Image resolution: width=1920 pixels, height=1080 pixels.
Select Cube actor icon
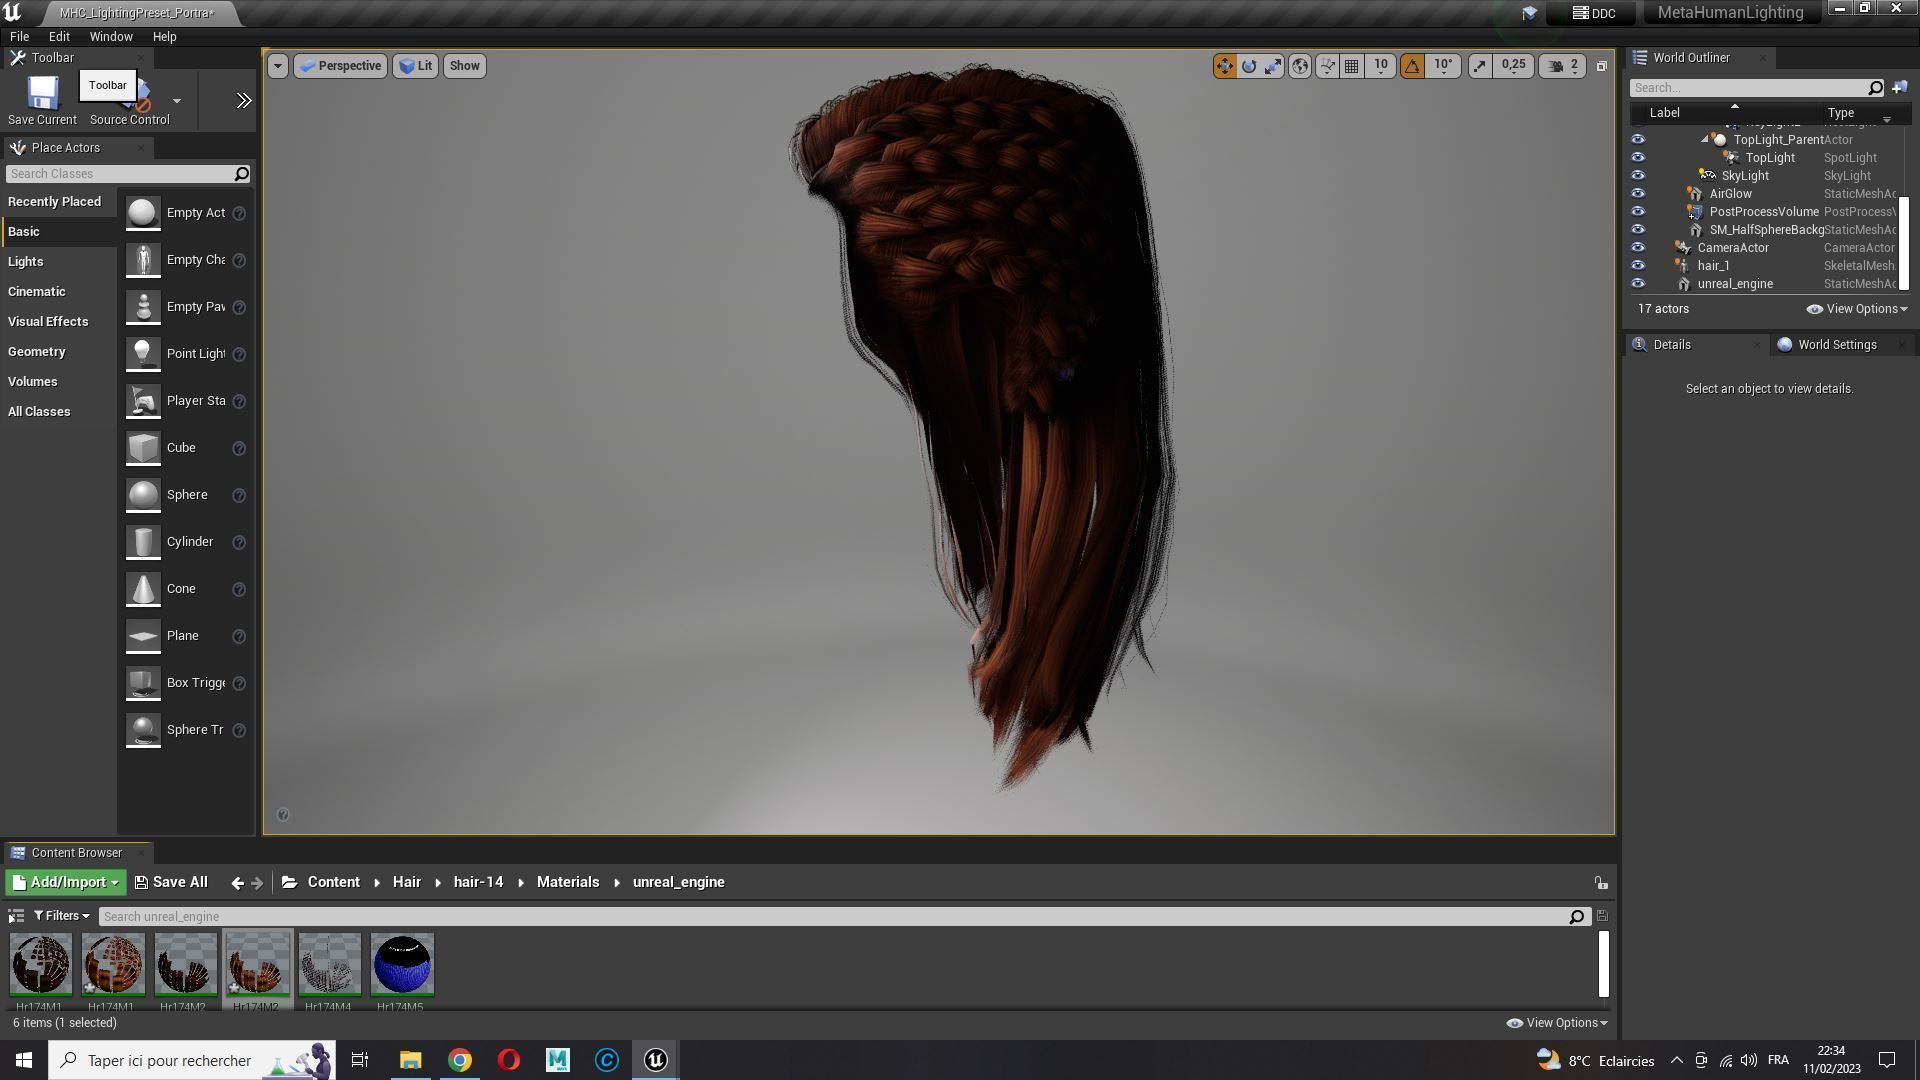(143, 448)
